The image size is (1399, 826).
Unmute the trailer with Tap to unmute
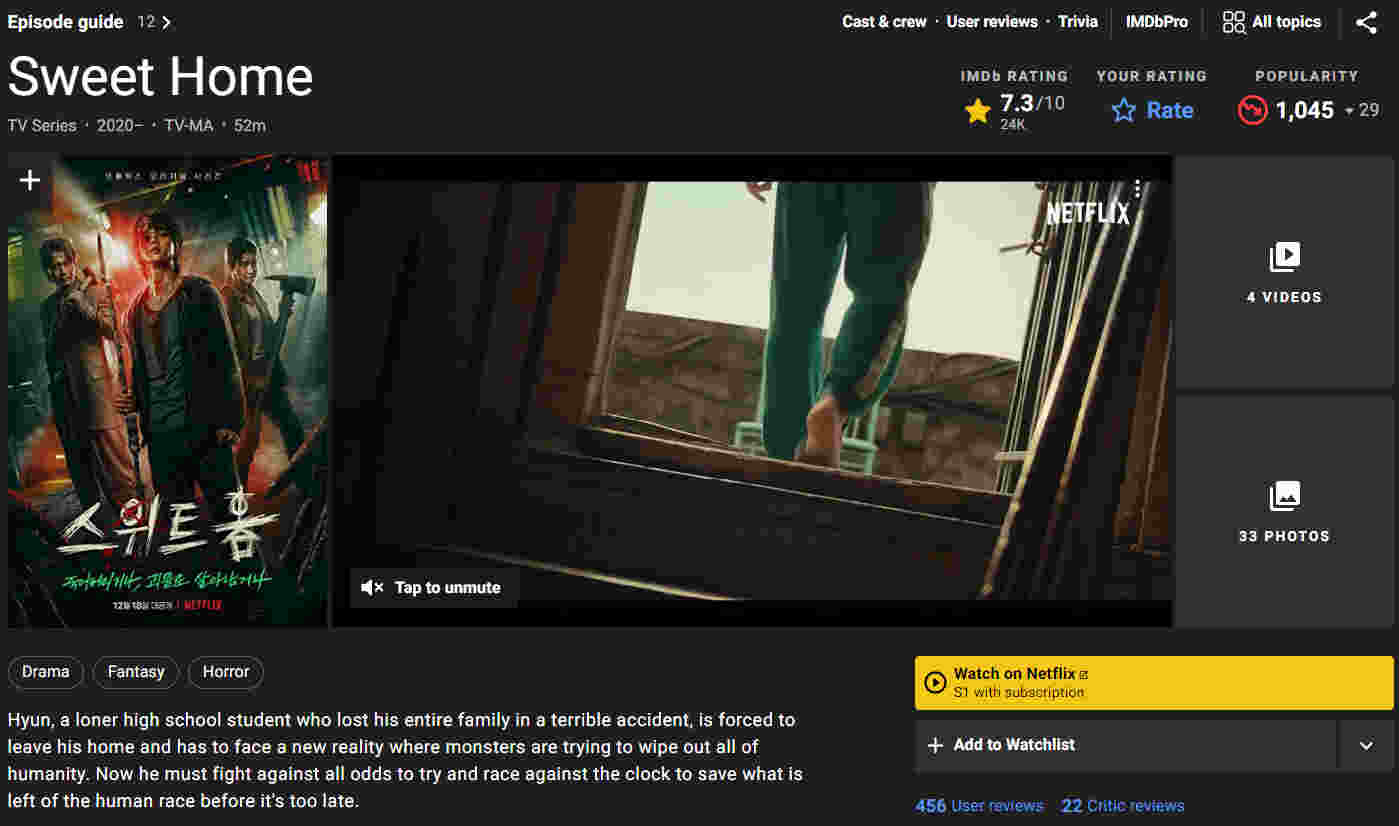[x=434, y=588]
